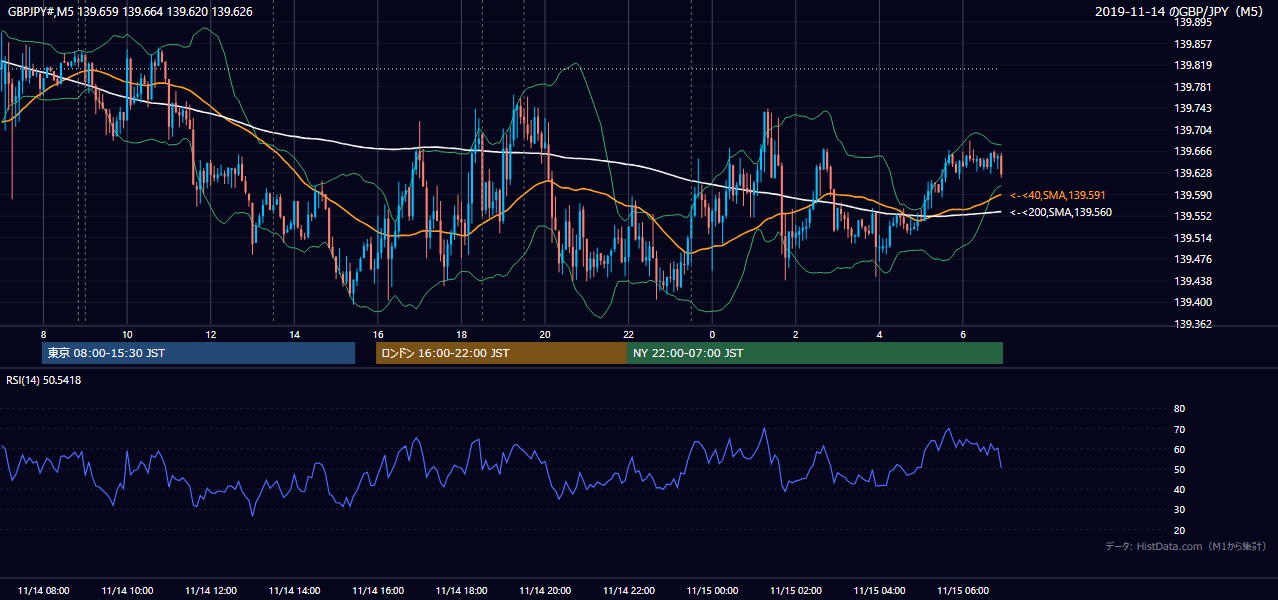The height and width of the screenshot is (600, 1278).
Task: Click the 139.857 price axis label
Action: 1193,44
